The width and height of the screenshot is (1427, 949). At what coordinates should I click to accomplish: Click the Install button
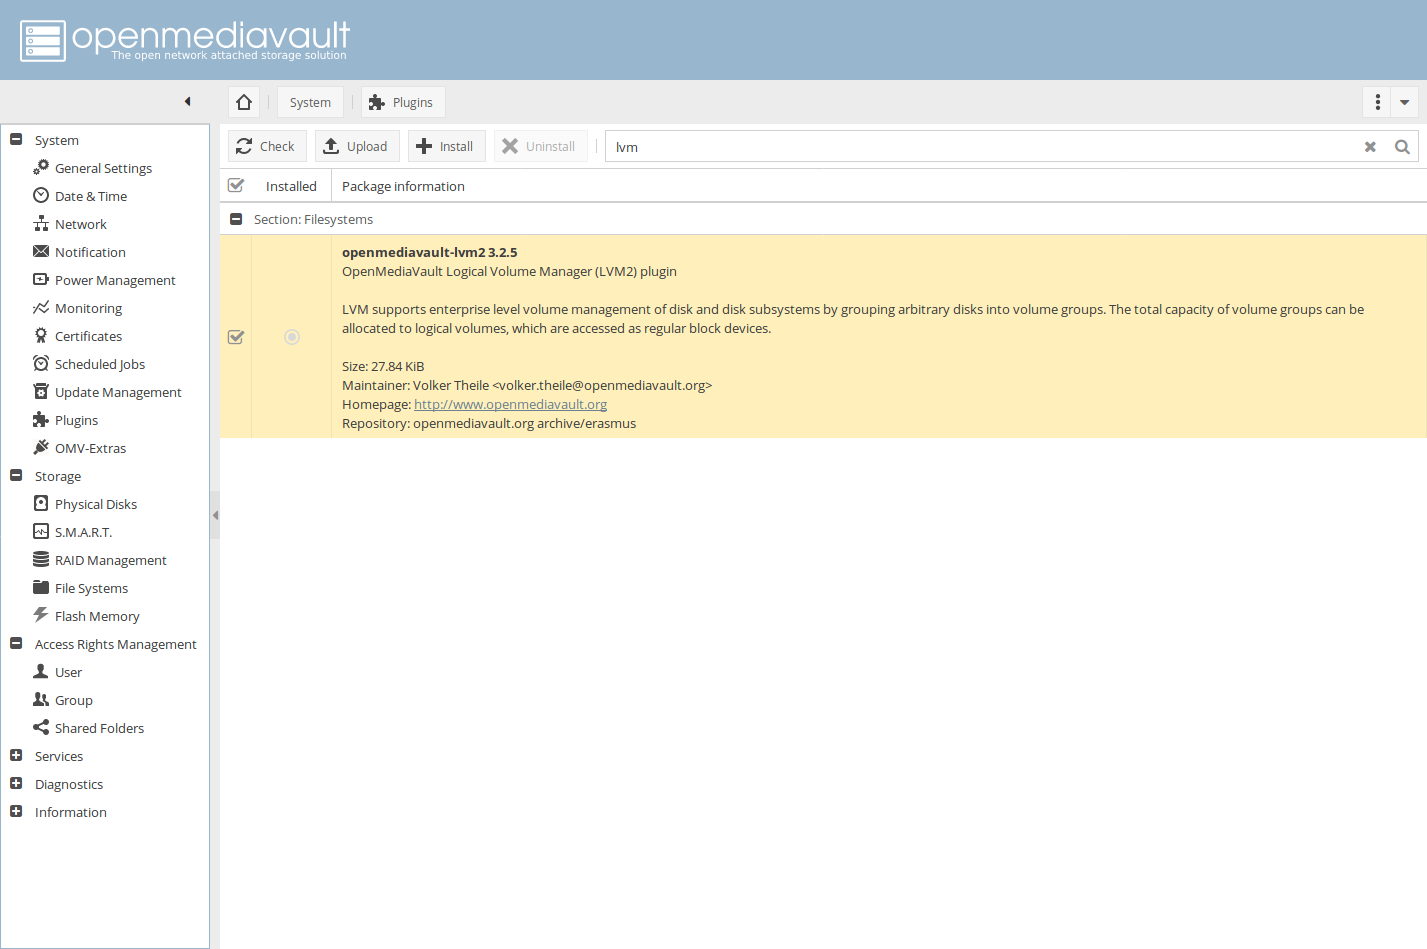pos(446,146)
